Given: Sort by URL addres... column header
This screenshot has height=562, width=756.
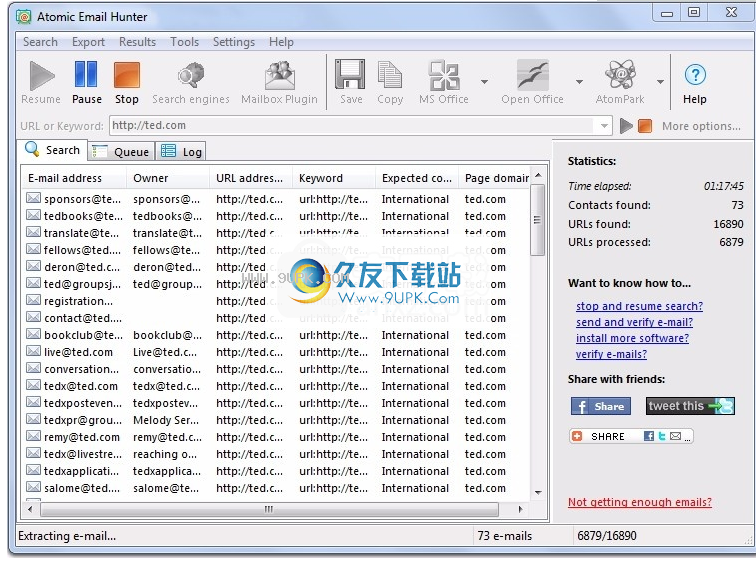Looking at the screenshot, I should click(x=251, y=178).
